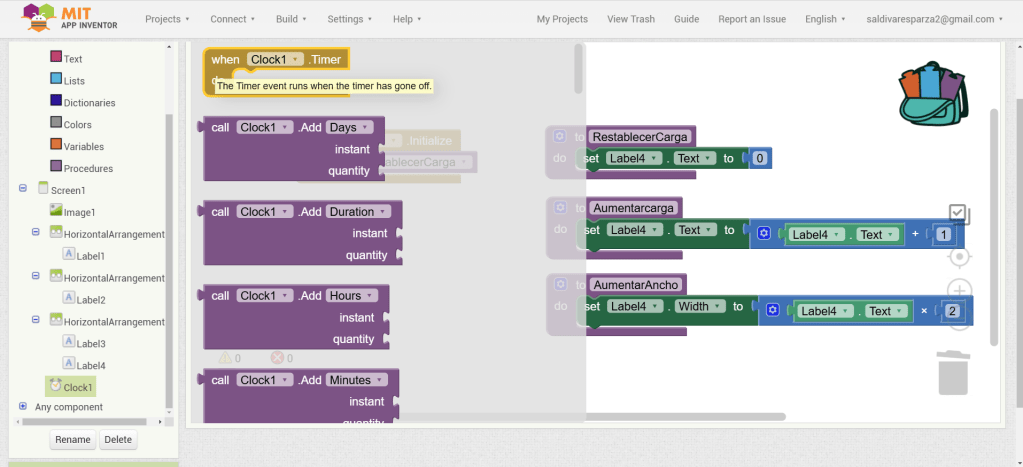Click the trash can in workspace
Viewport: 1023px width, 467px height.
953,372
